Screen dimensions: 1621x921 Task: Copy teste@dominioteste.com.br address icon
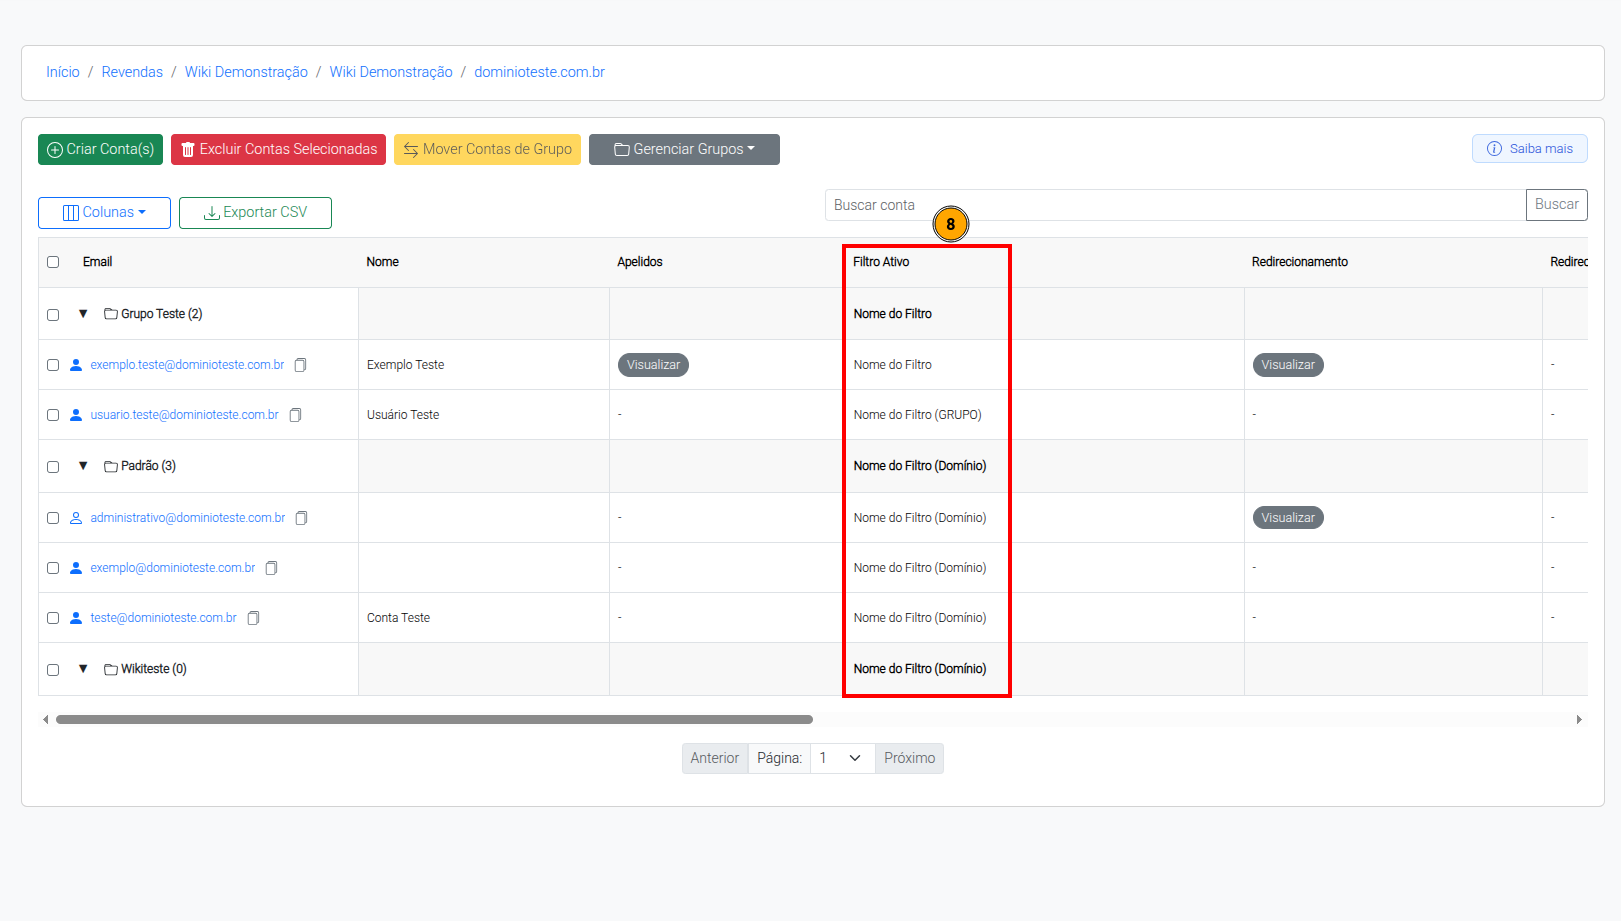(253, 618)
